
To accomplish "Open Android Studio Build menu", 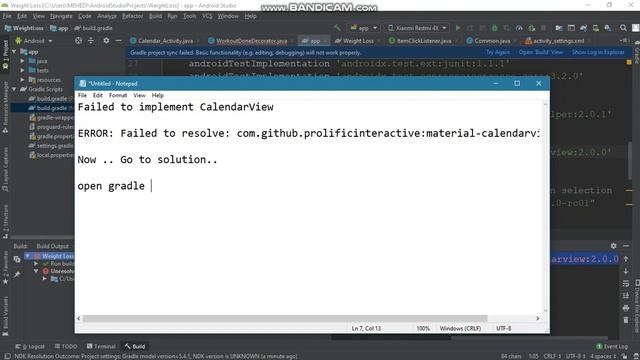I will (x=155, y=16).
